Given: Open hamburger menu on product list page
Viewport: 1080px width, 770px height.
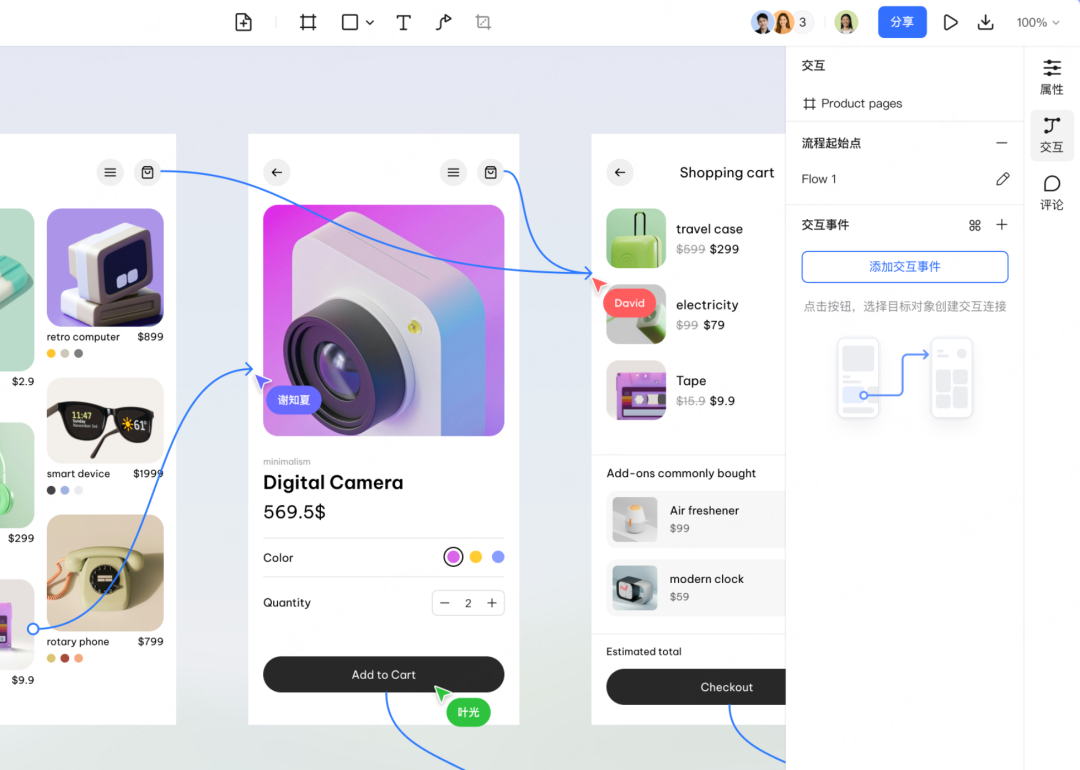Looking at the screenshot, I should click(110, 172).
